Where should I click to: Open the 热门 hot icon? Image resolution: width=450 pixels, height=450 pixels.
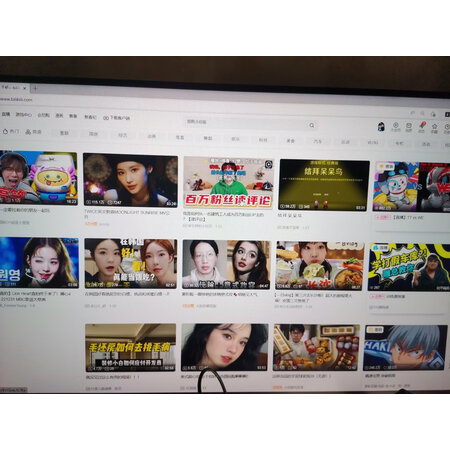11,132
